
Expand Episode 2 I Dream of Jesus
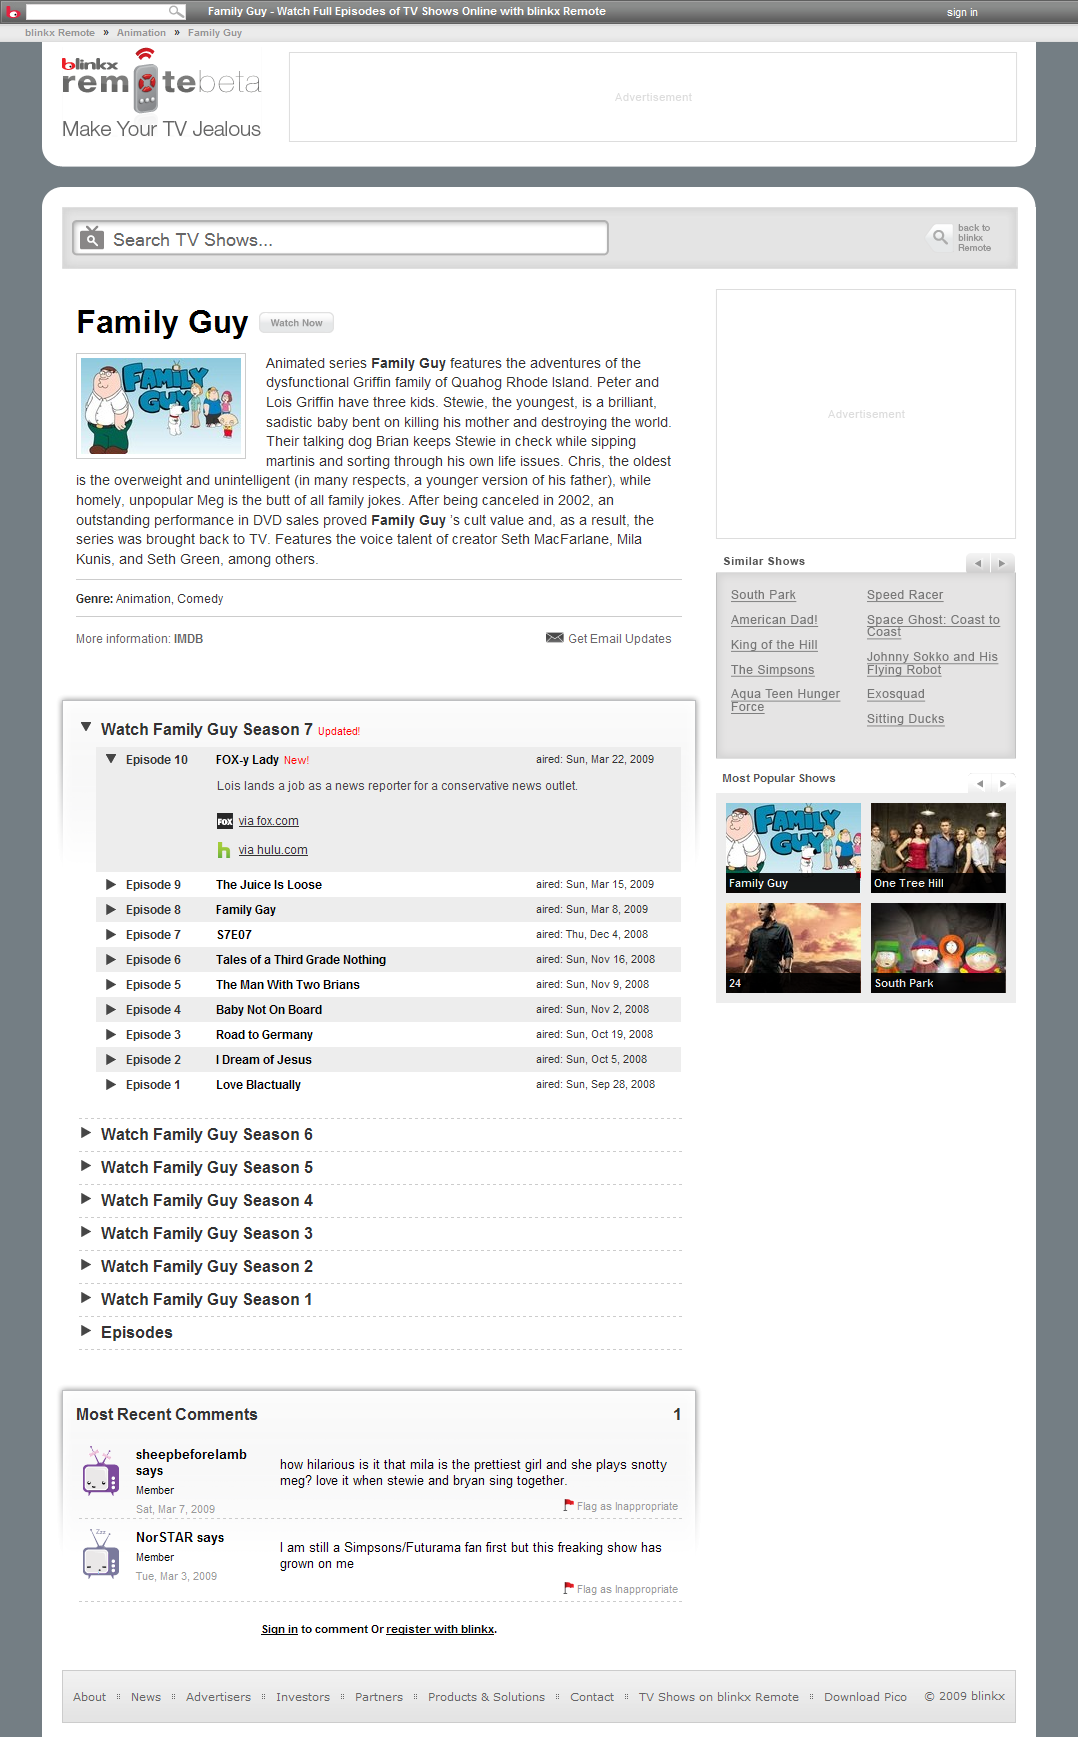pyautogui.click(x=111, y=1059)
